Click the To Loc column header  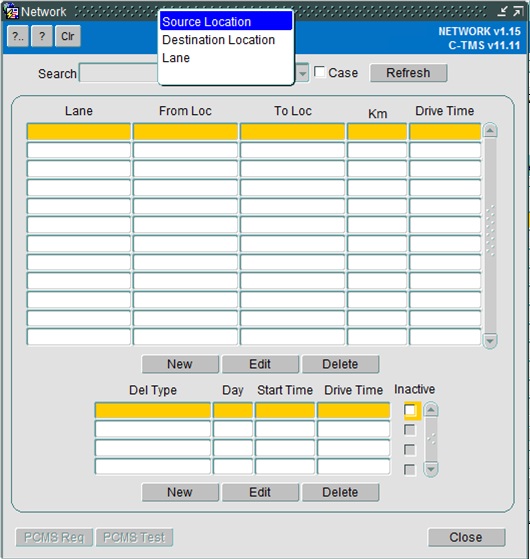click(293, 111)
